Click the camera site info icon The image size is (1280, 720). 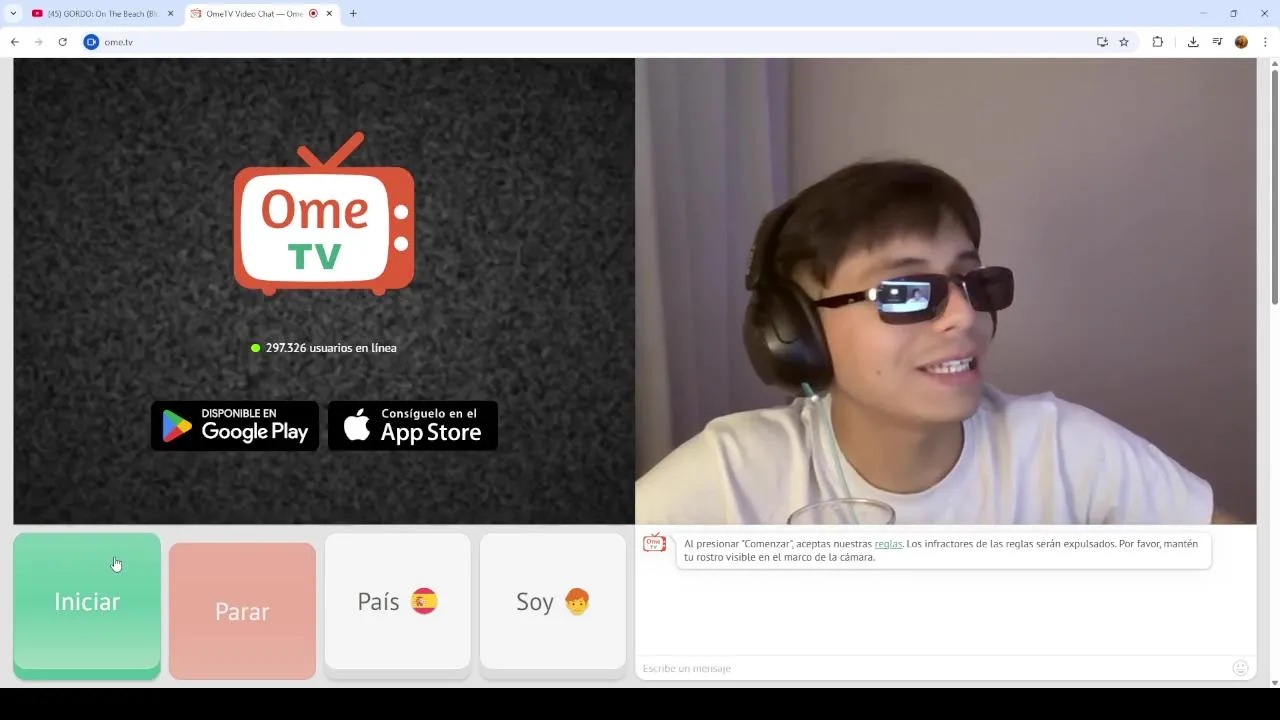(x=91, y=42)
